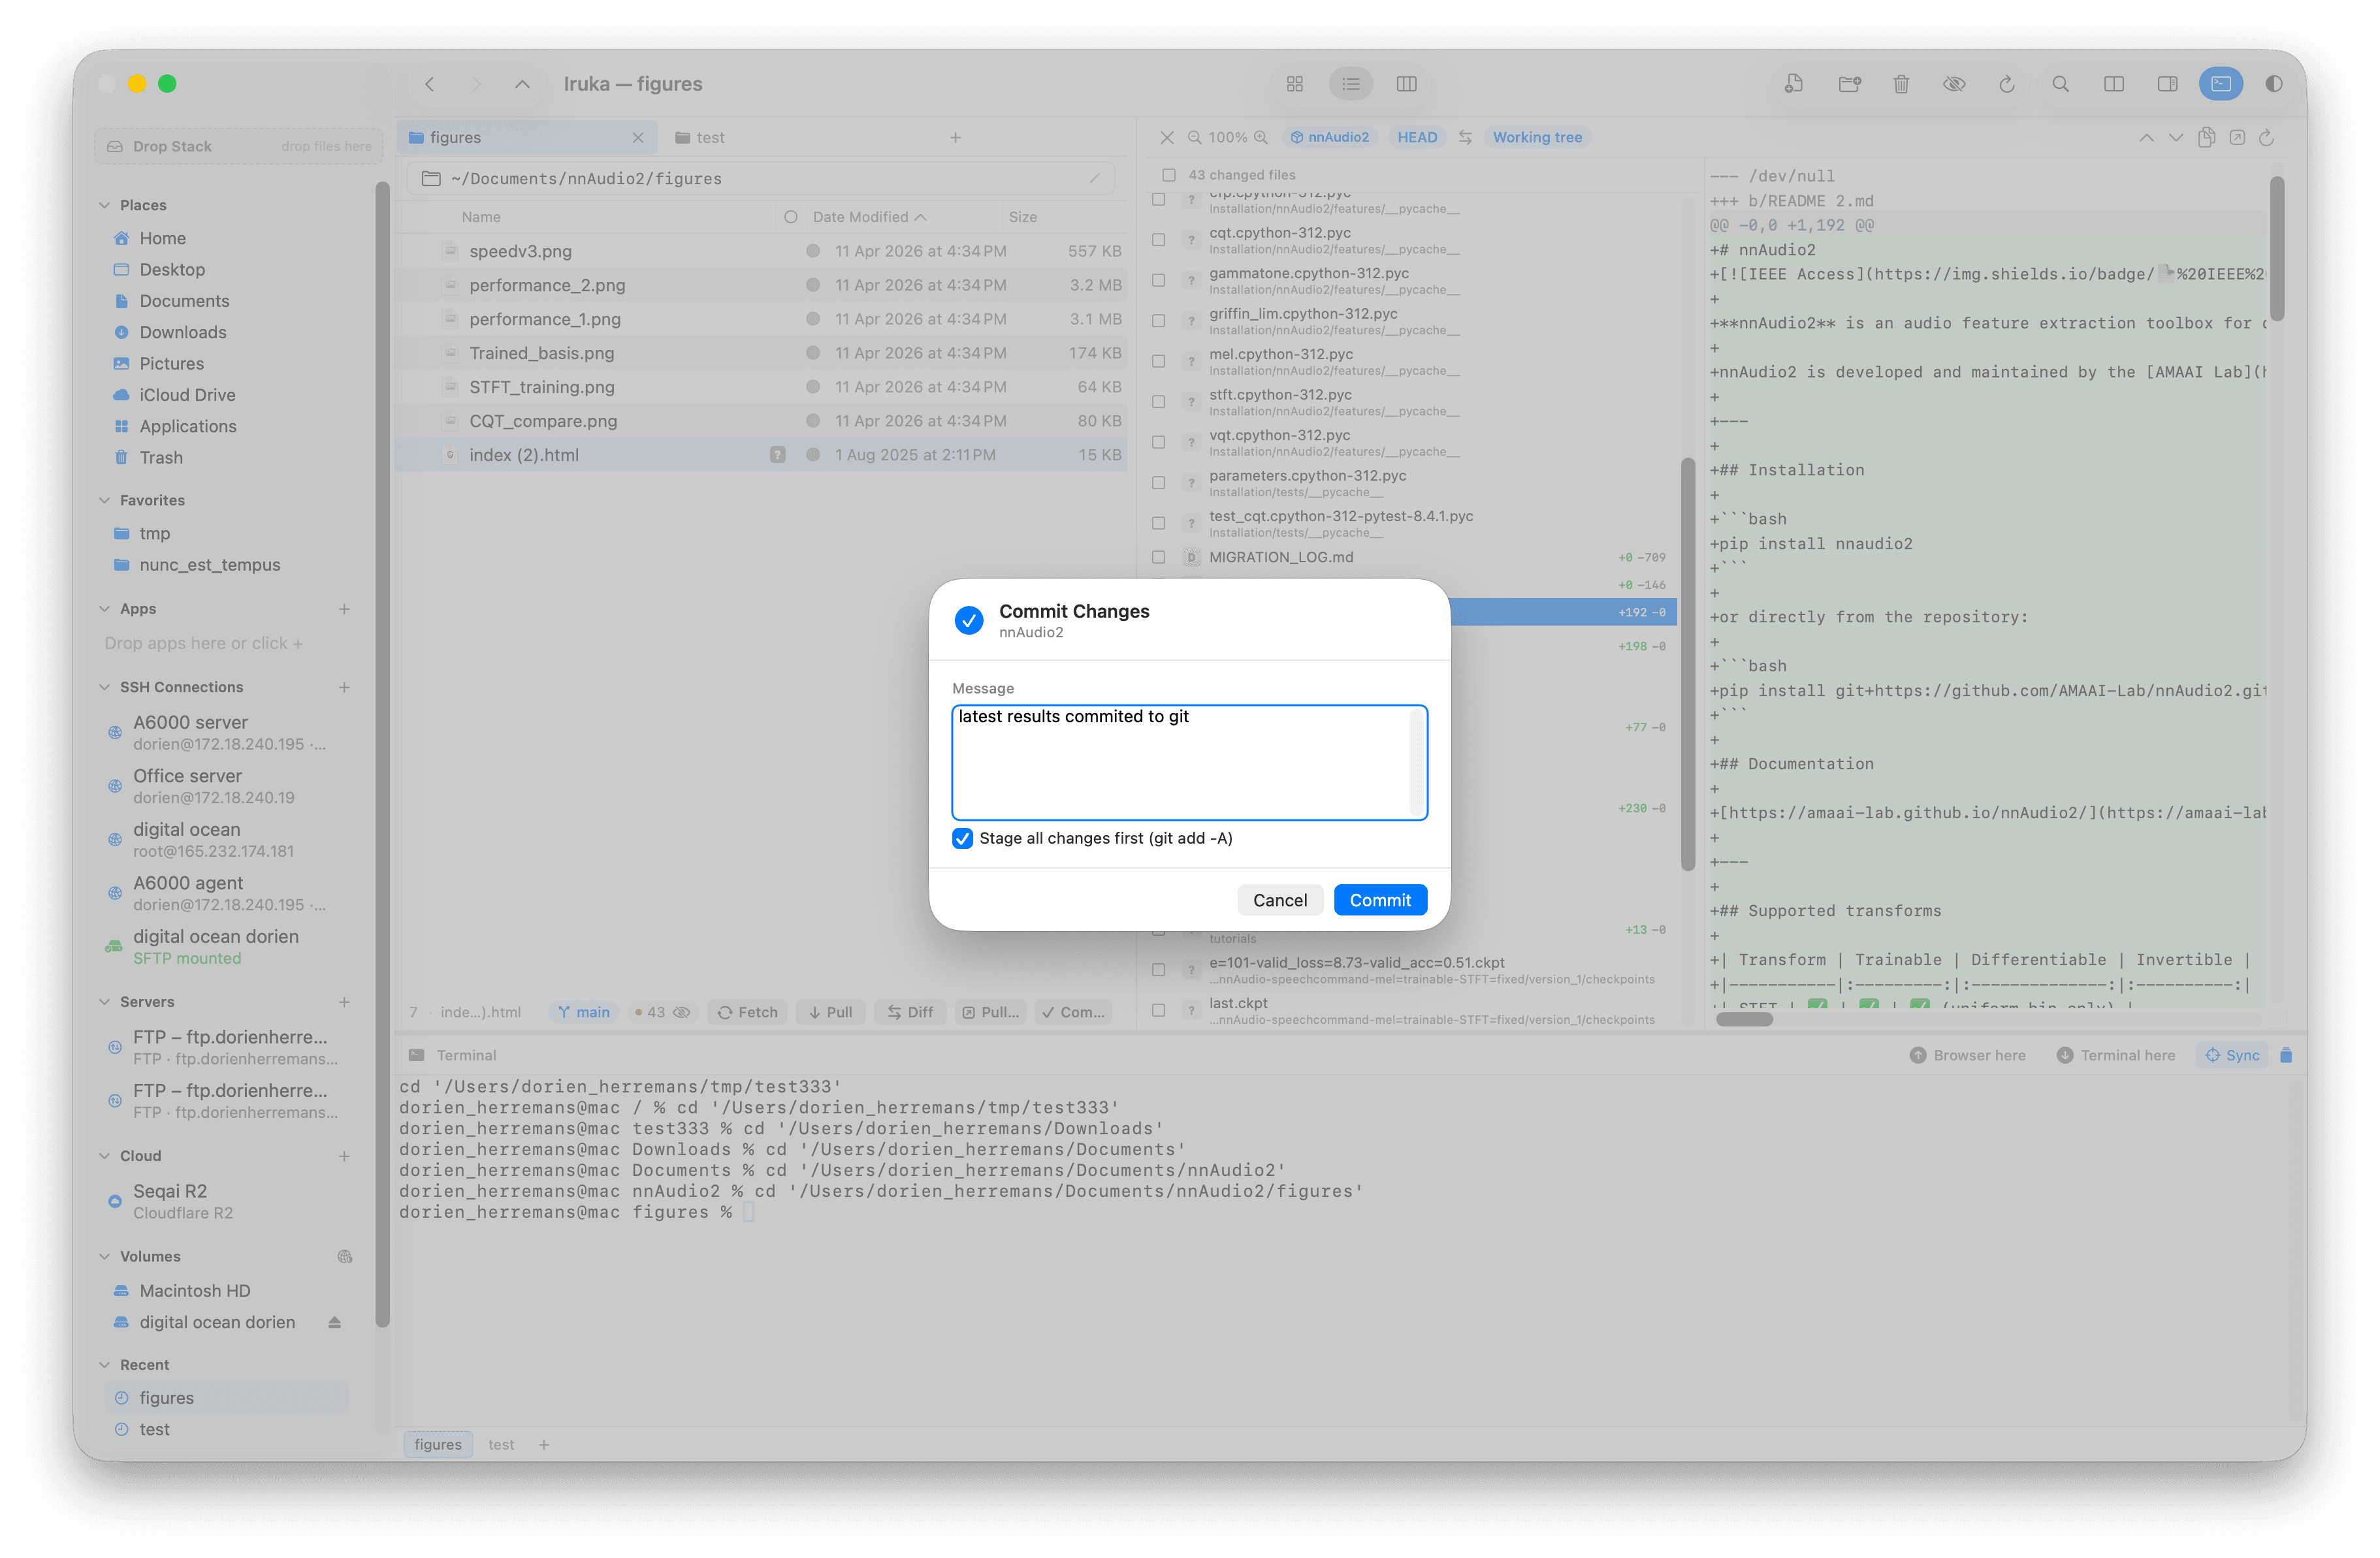Image resolution: width=2380 pixels, height=1558 pixels.
Task: Check the last.ckpt file checkbox
Action: (x=1158, y=1010)
